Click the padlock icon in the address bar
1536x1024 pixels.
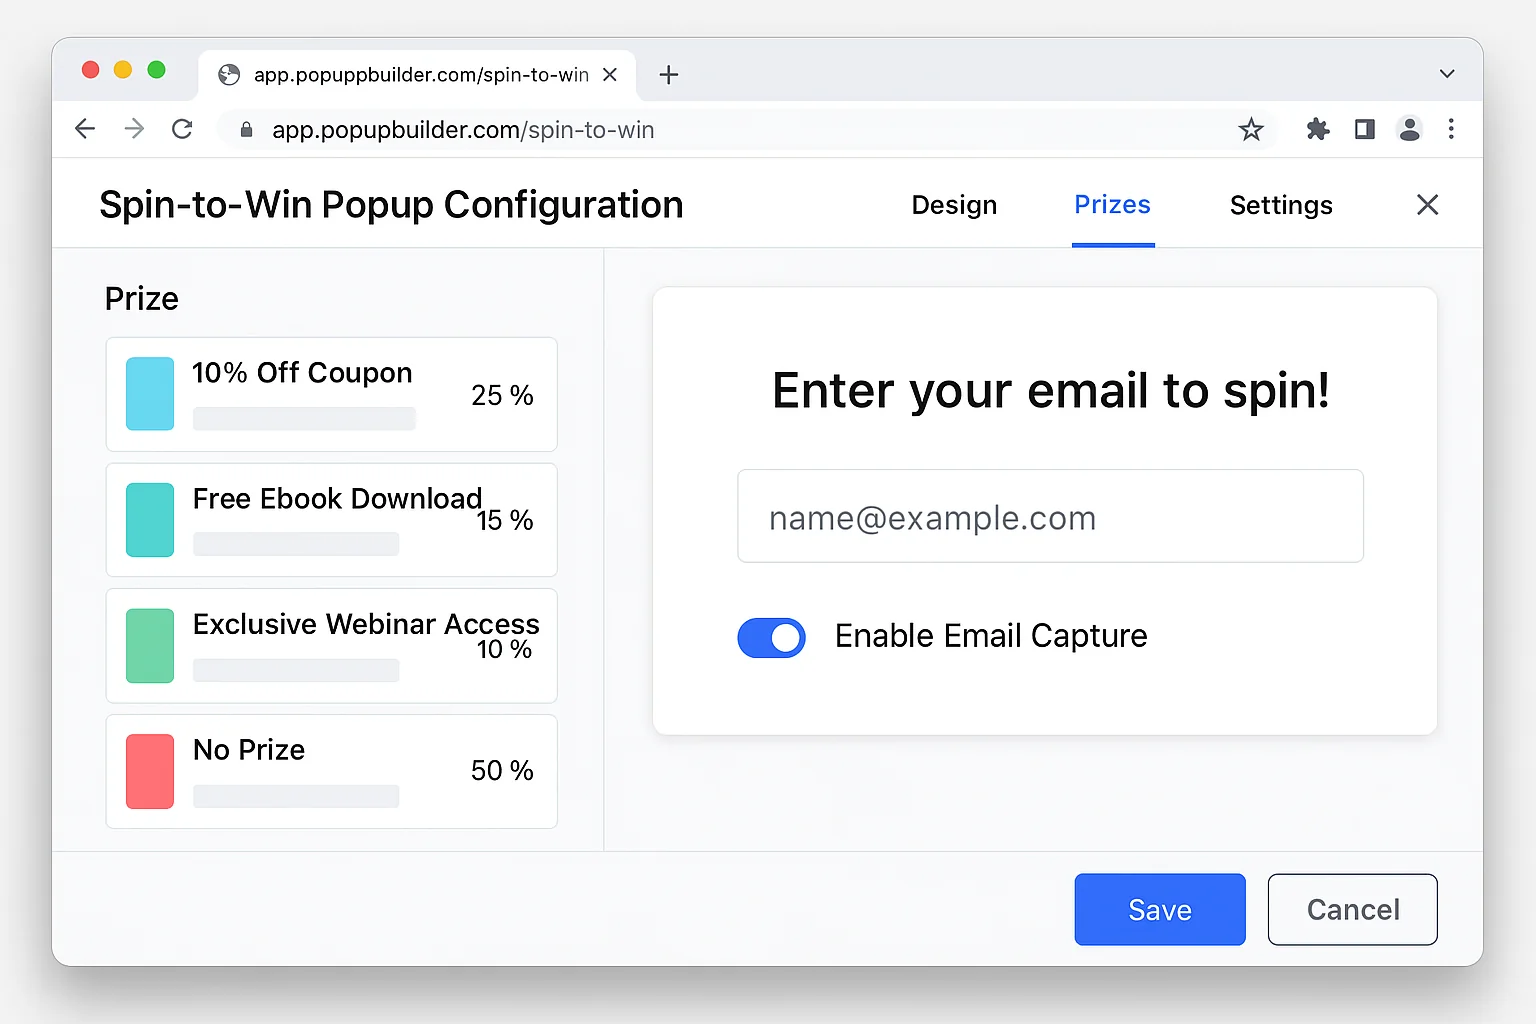point(246,130)
